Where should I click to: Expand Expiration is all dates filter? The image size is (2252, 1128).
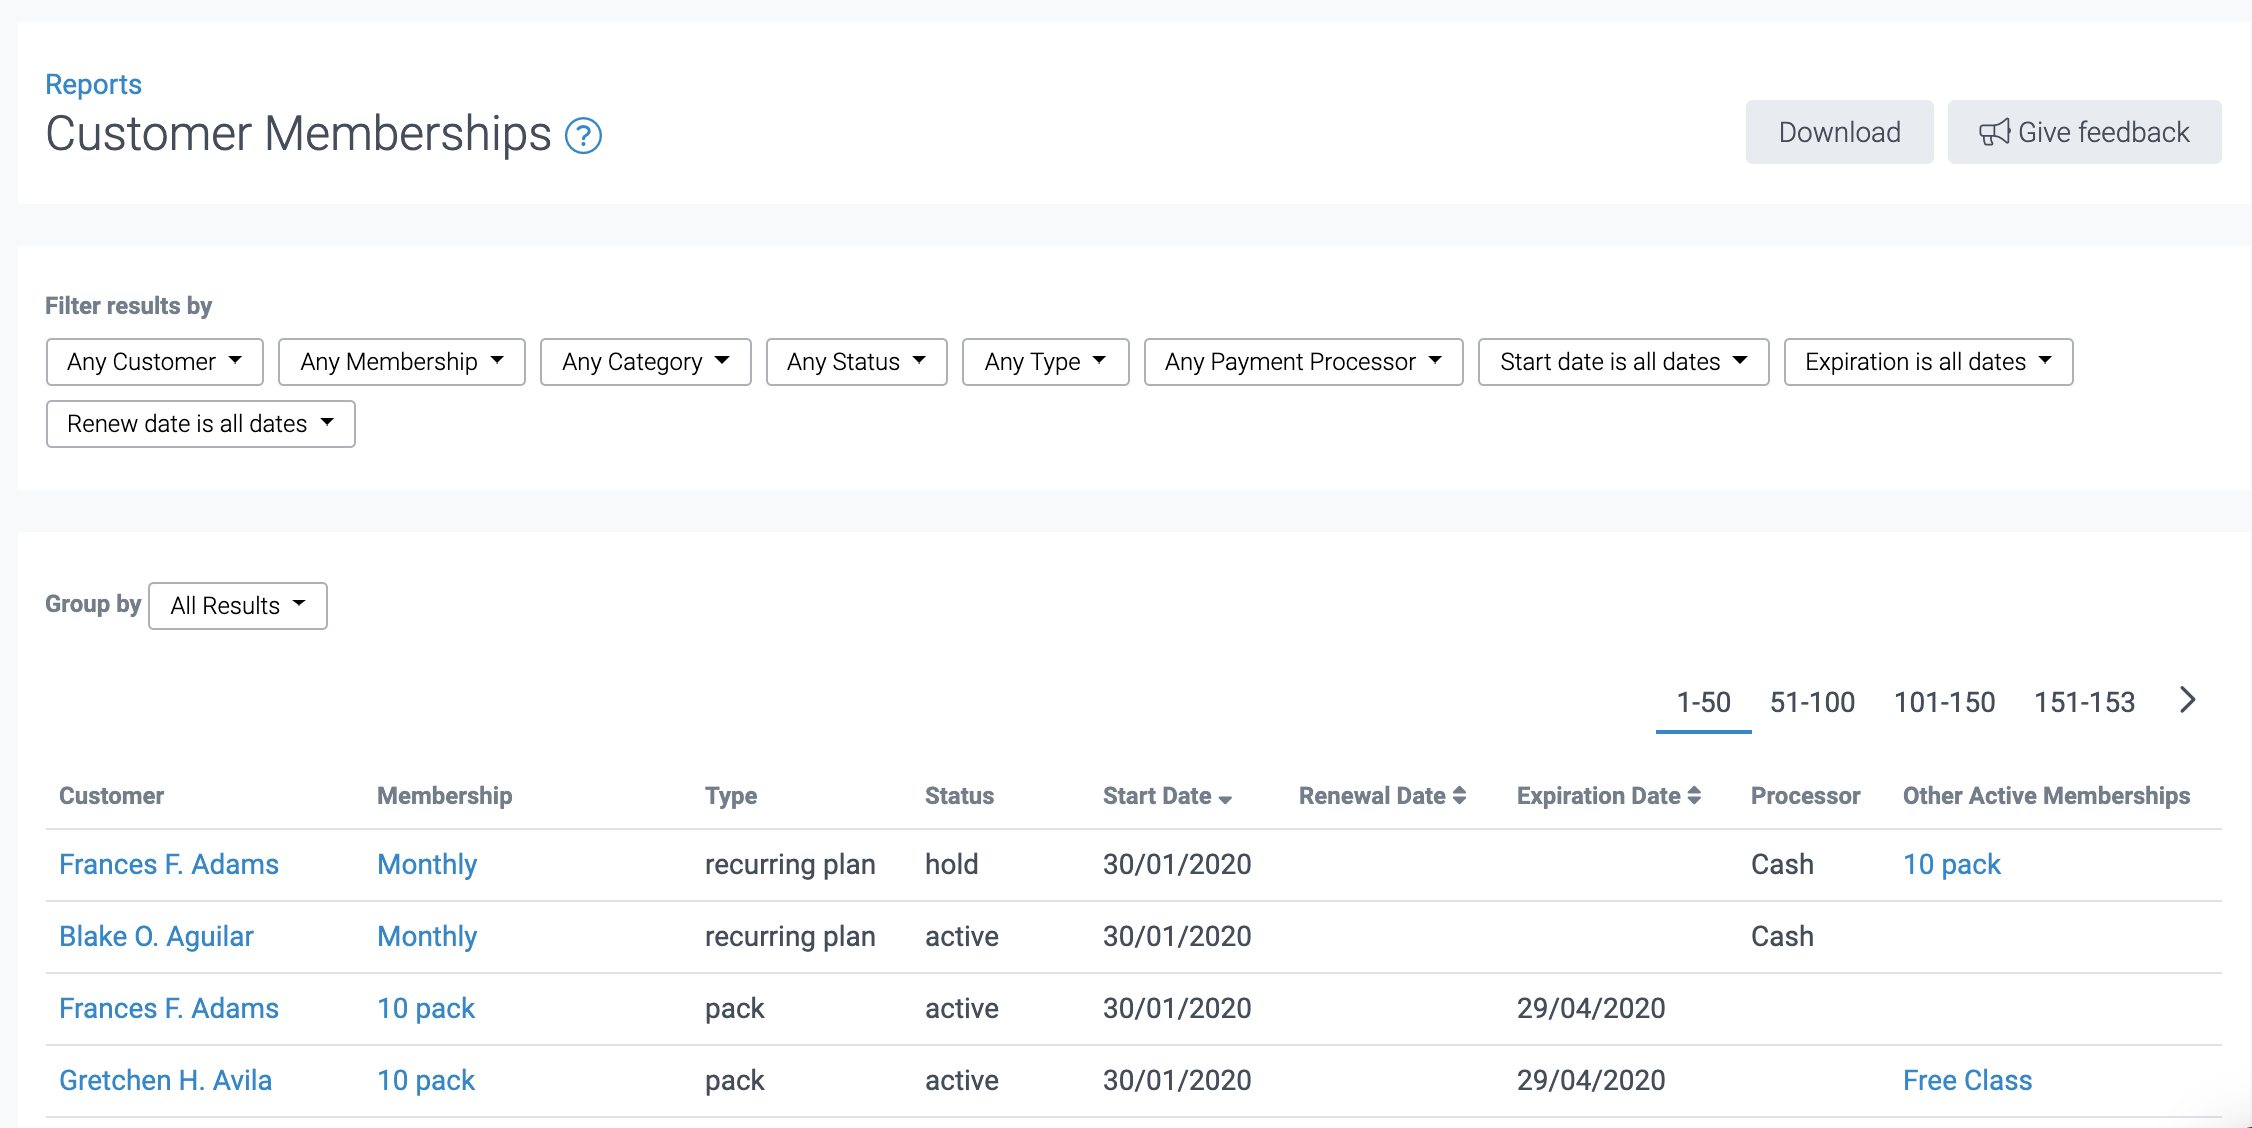[x=1928, y=362]
